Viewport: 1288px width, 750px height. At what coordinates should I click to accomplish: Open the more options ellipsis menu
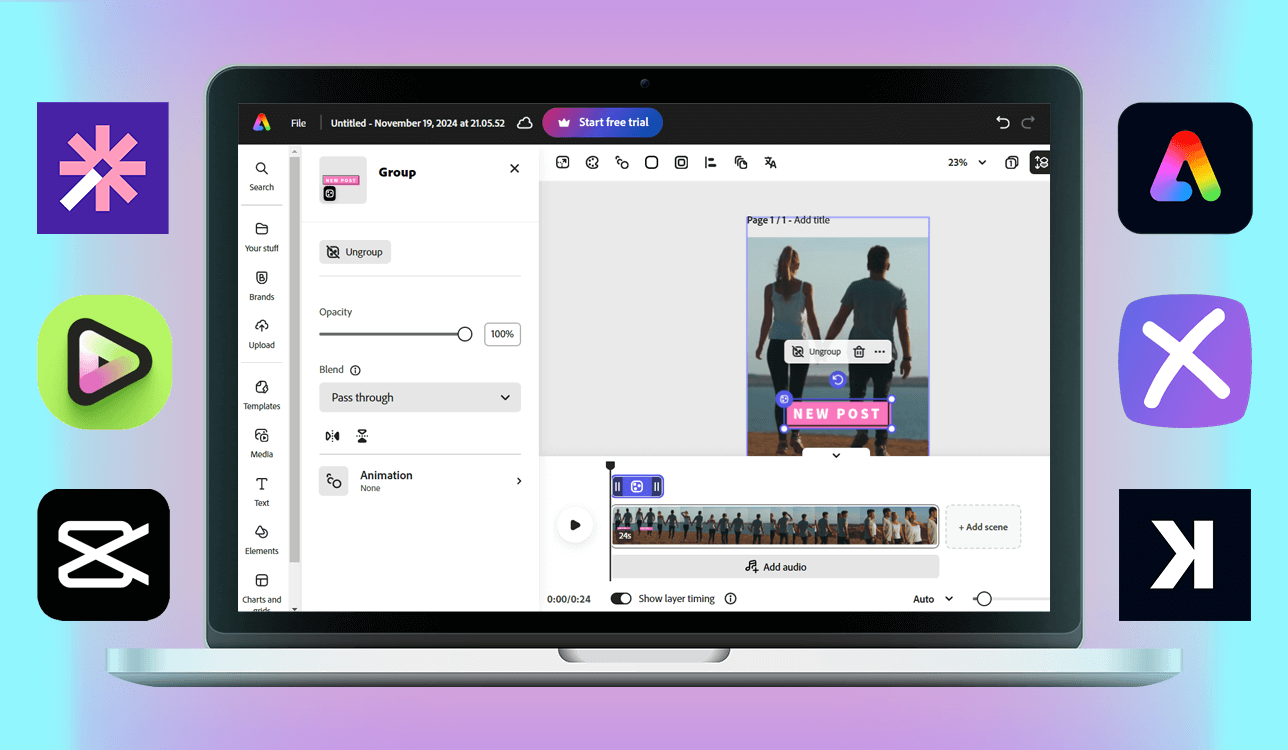click(x=880, y=352)
